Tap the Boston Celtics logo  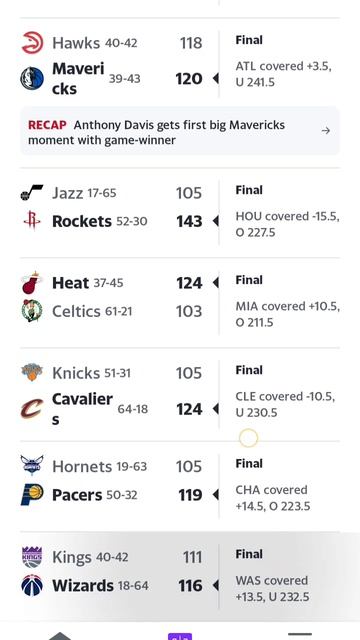pos(32,311)
